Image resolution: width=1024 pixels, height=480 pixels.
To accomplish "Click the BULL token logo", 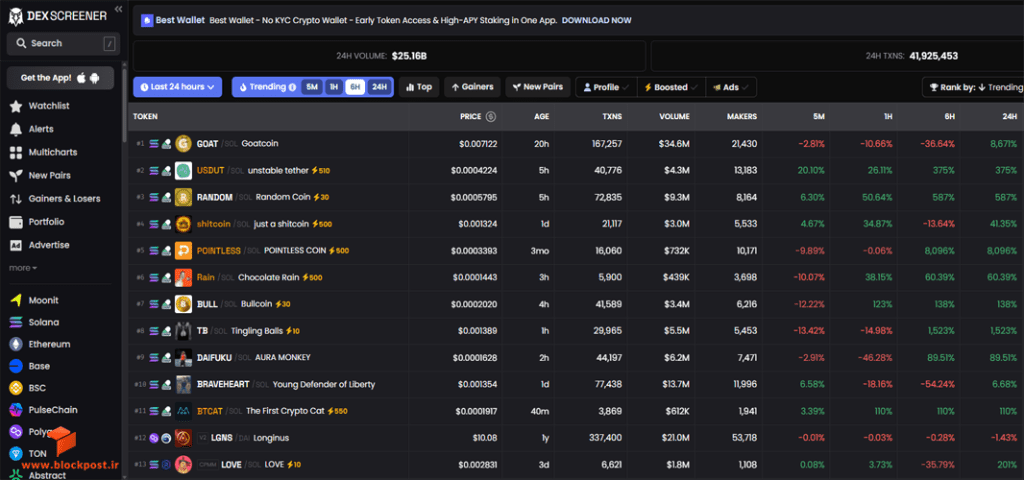I will click(x=184, y=304).
